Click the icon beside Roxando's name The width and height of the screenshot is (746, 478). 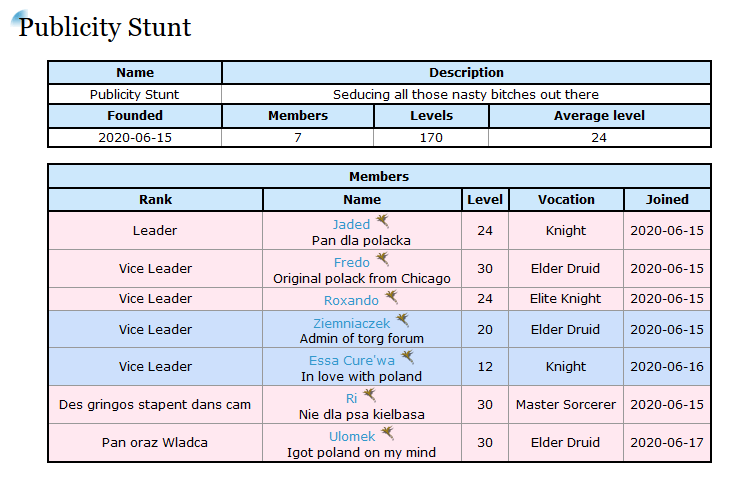pos(391,298)
